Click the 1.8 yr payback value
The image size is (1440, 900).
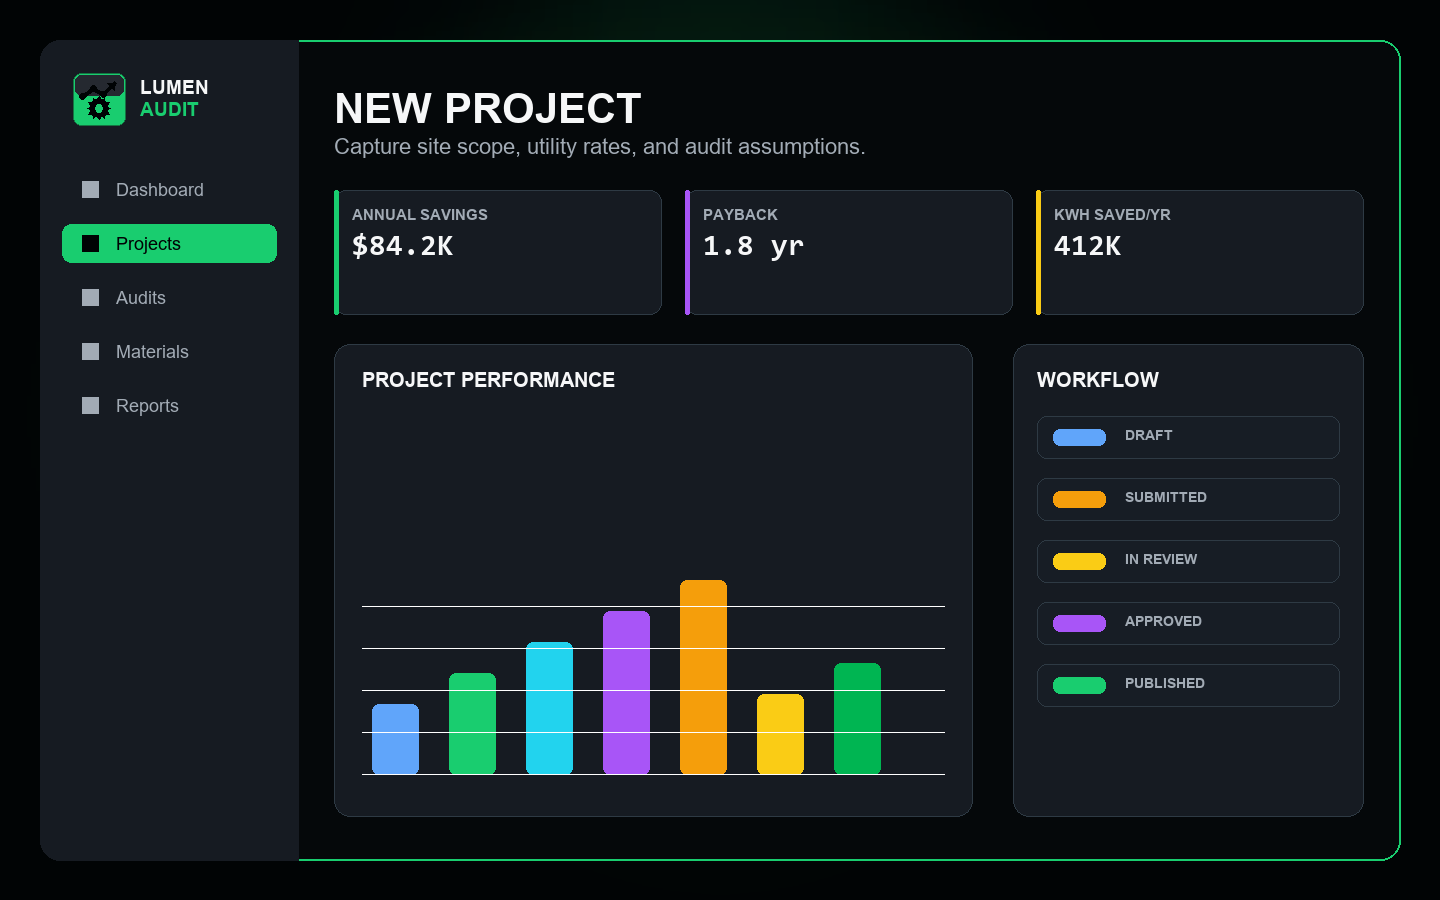coord(753,246)
